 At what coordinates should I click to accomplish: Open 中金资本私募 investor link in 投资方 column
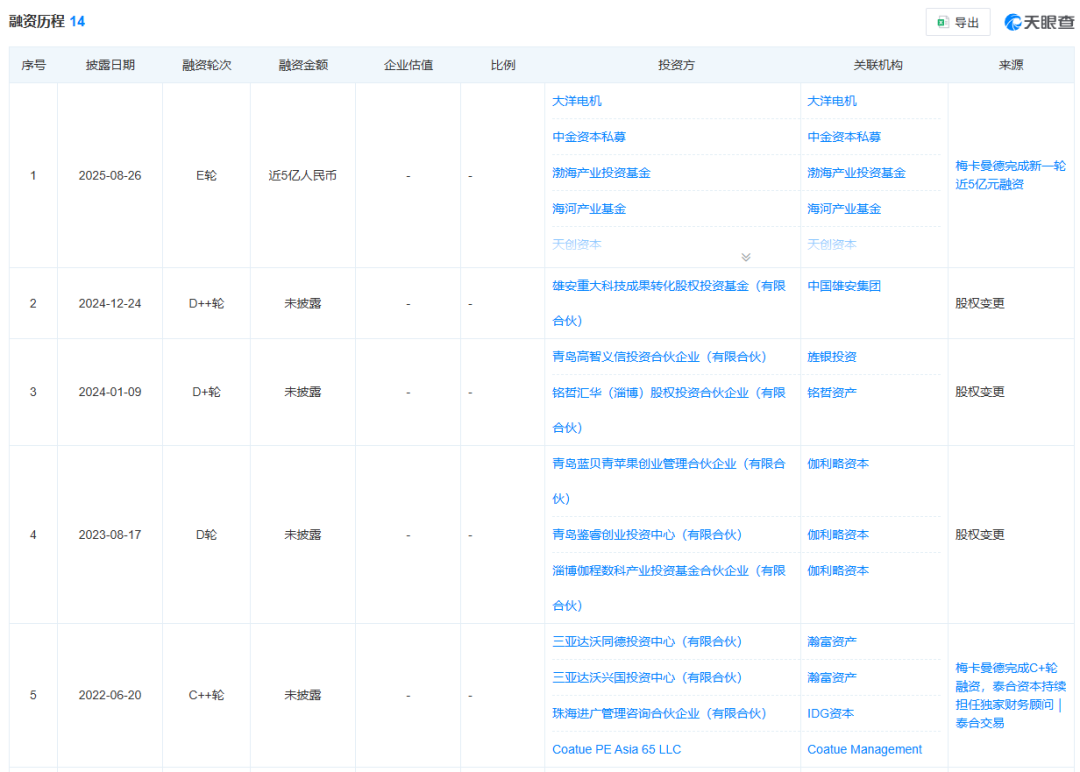589,137
